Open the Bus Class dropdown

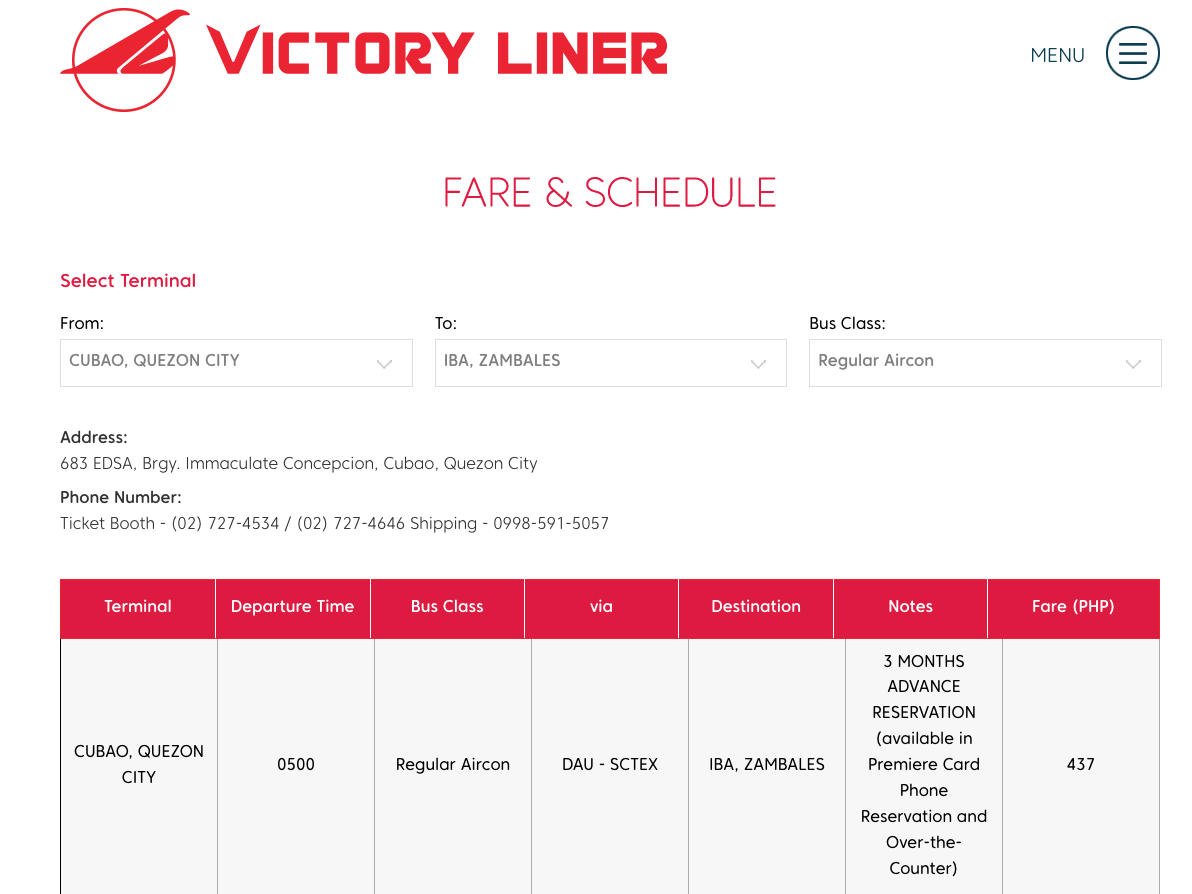coord(985,363)
